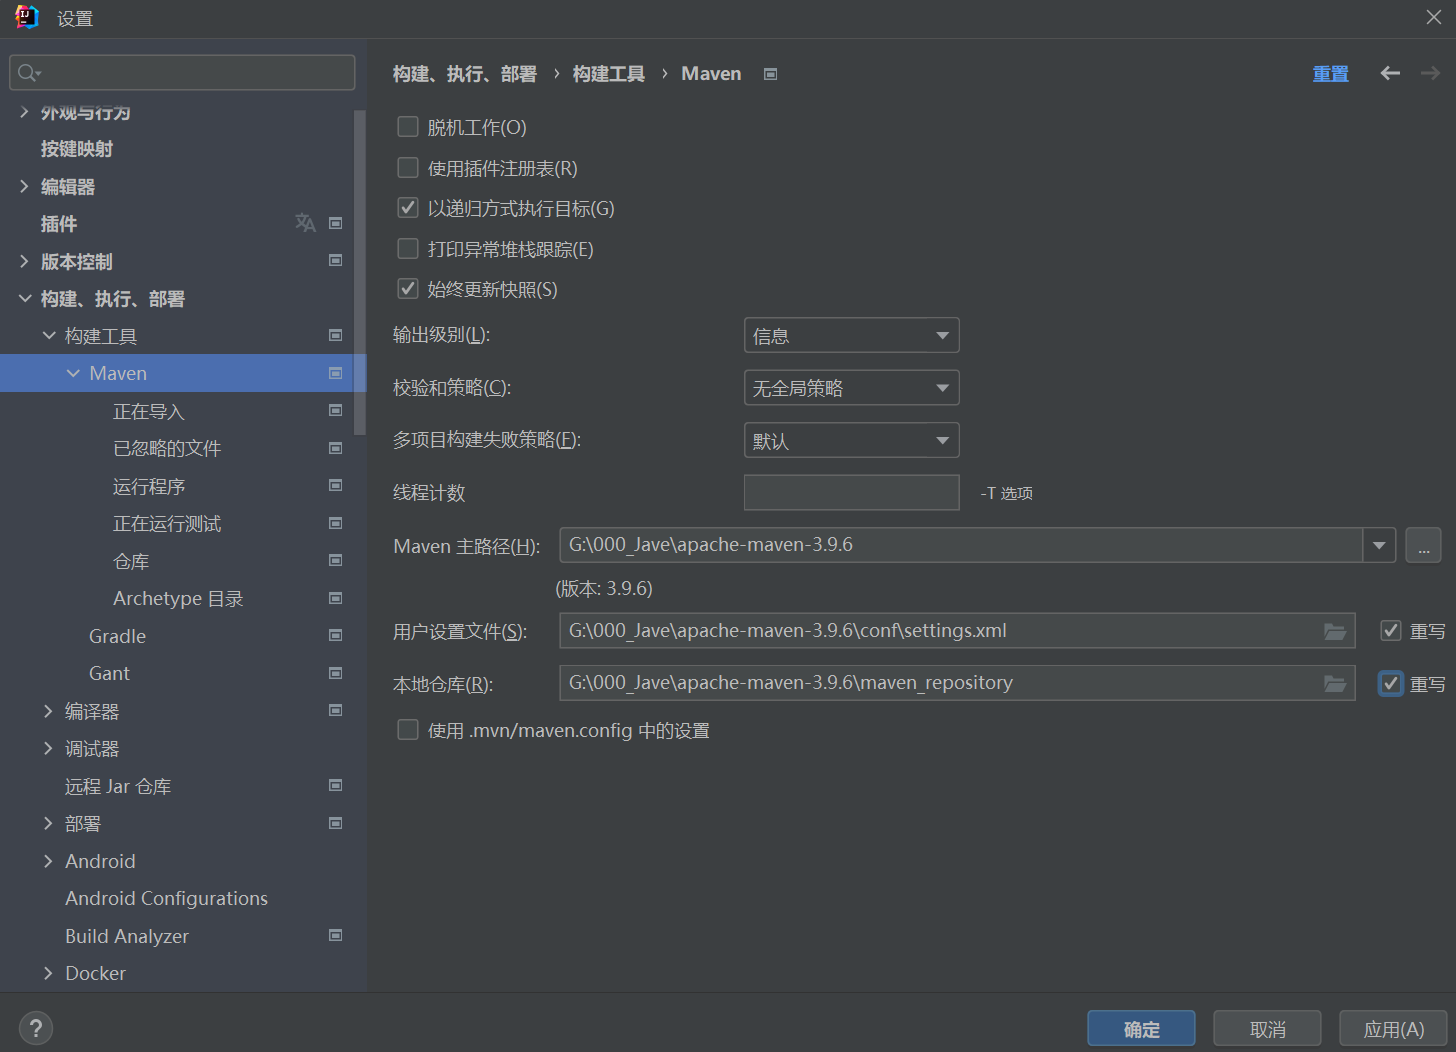Enable 打印异常堆栈跟踪(E) checkbox
Screen dimensions: 1456x1052
pyautogui.click(x=408, y=248)
